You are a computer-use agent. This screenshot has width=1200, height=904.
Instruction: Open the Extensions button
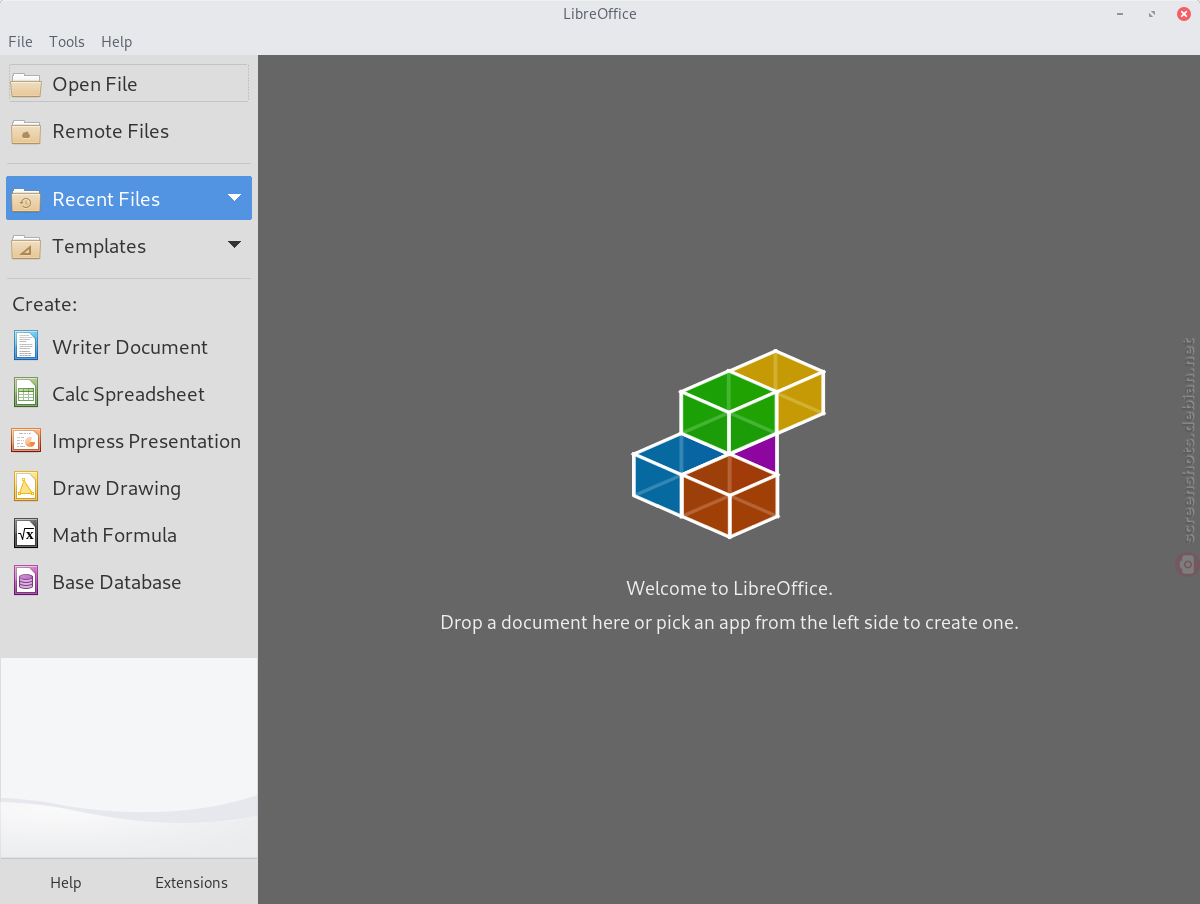[x=191, y=883]
